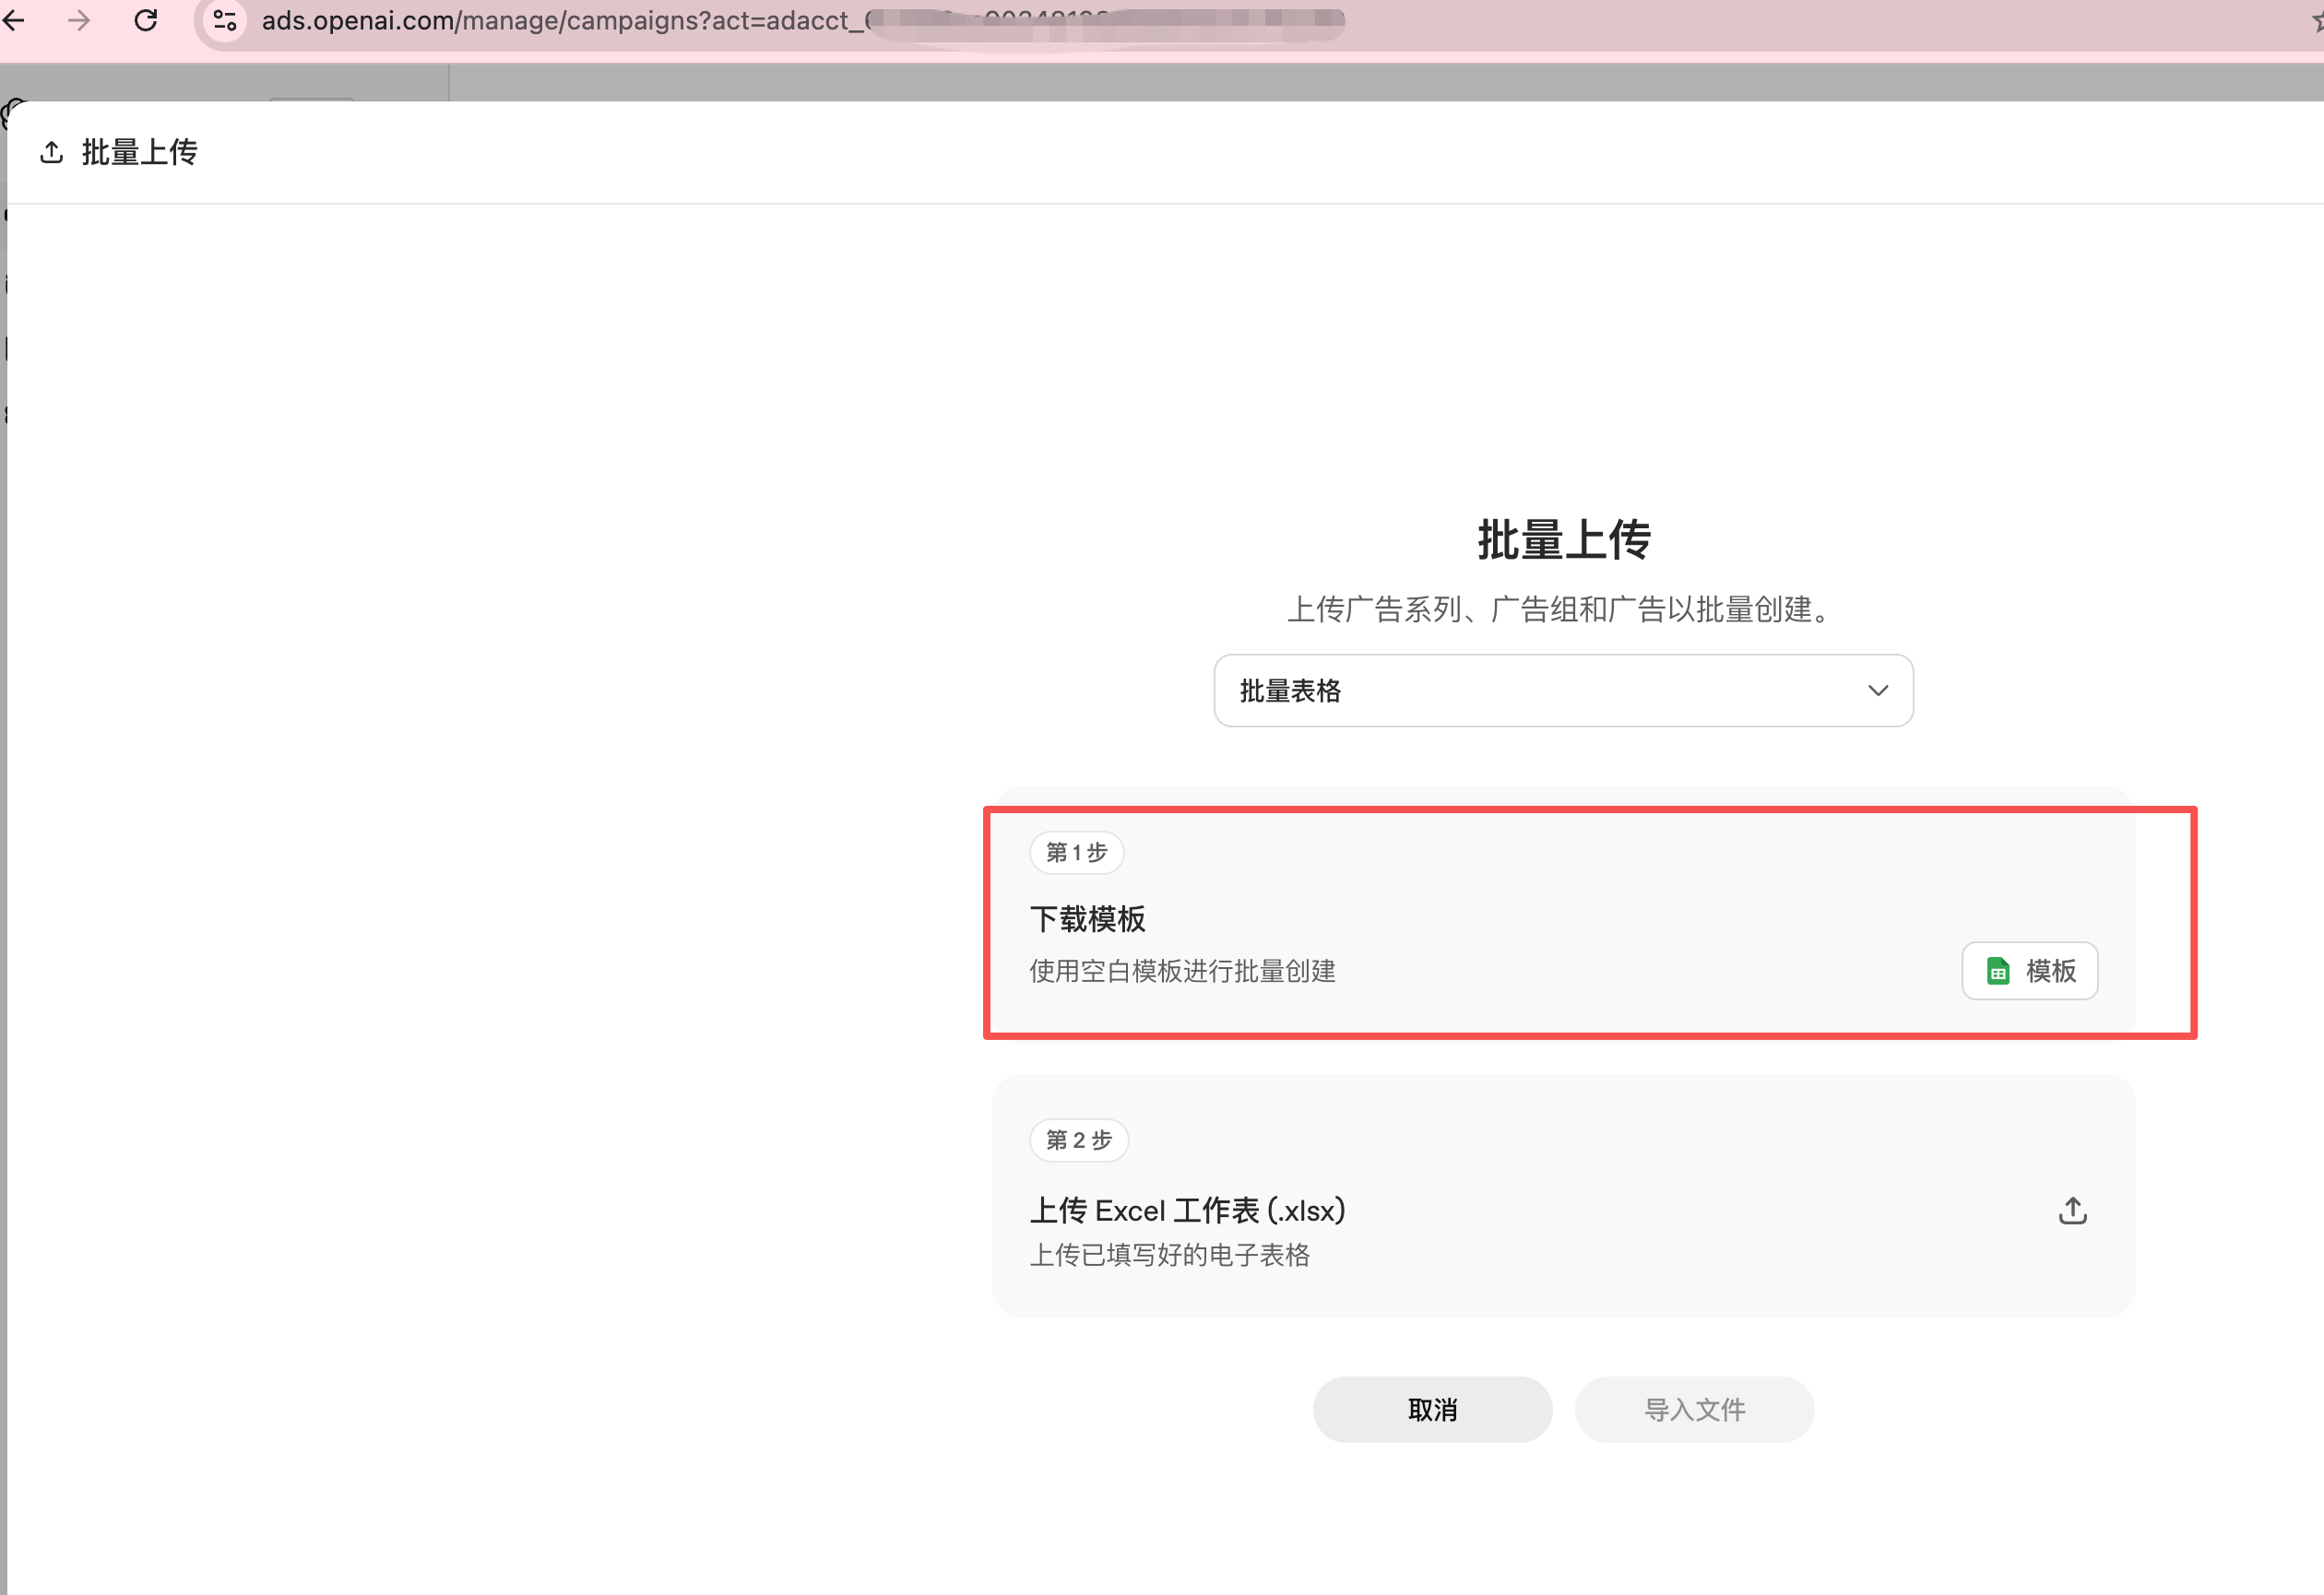Download the 模板 spreadsheet template
Image resolution: width=2324 pixels, height=1595 pixels.
click(x=2029, y=970)
